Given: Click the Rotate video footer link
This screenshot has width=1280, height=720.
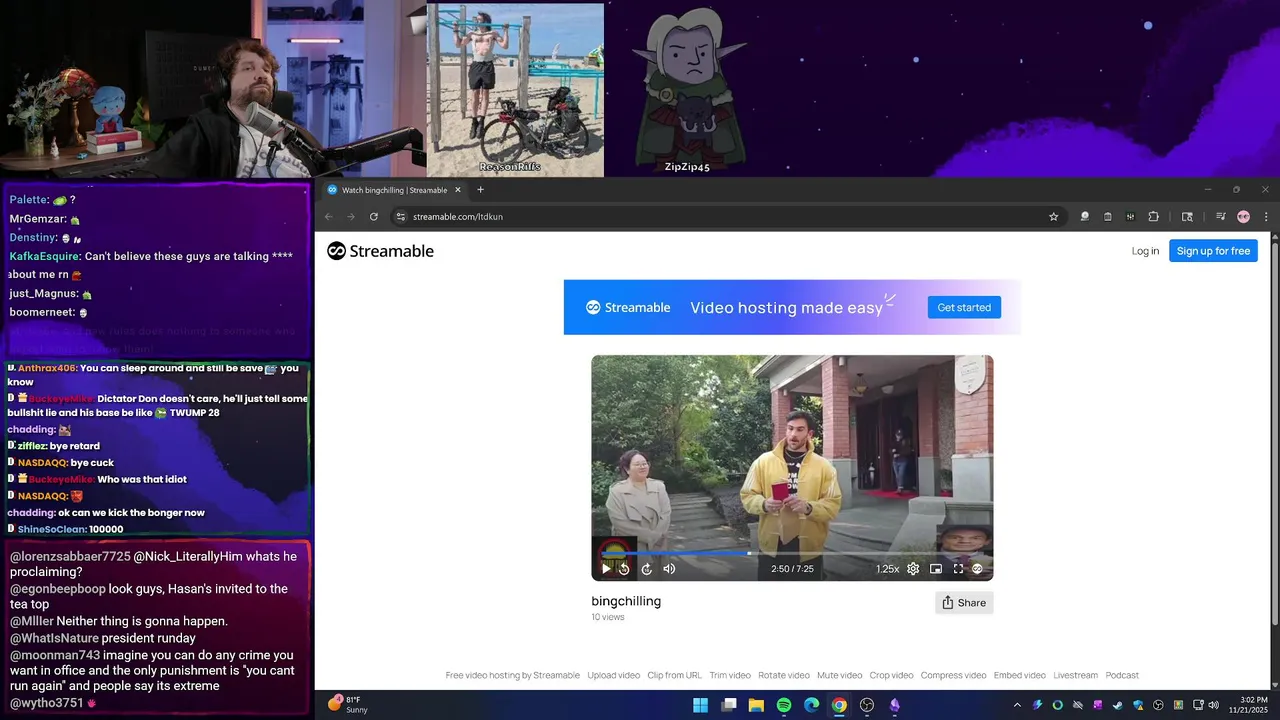Looking at the screenshot, I should [x=784, y=675].
